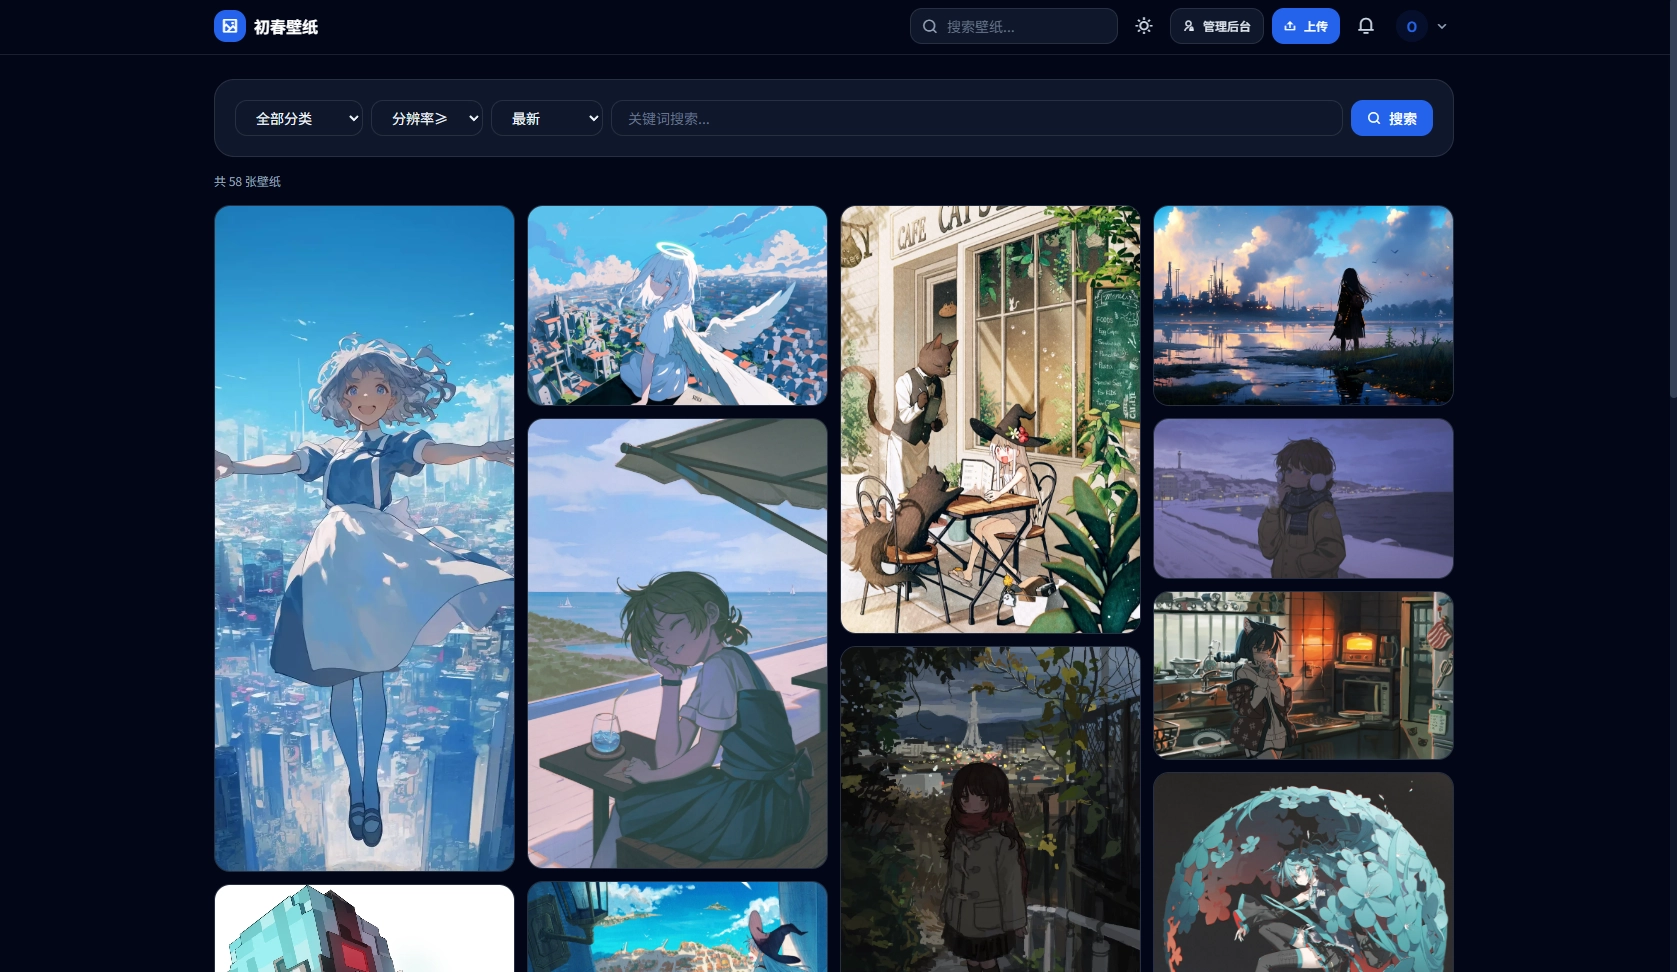The image size is (1677, 972).
Task: Open the cat-eared girl in kitchen wallpaper
Action: (x=1303, y=675)
